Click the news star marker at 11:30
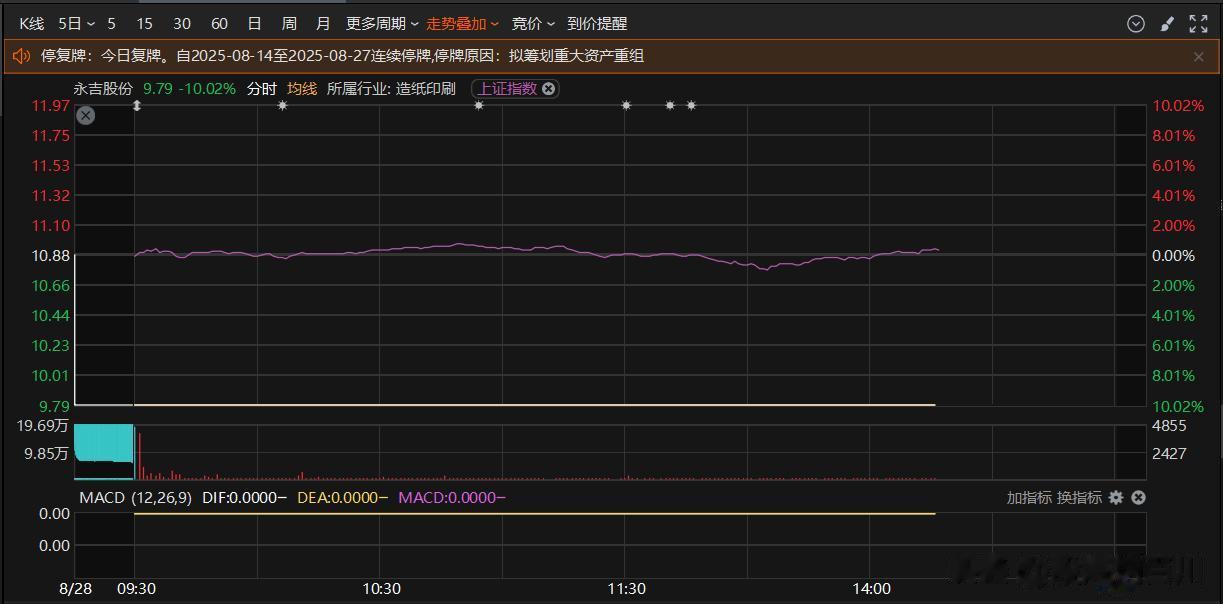Image resolution: width=1223 pixels, height=604 pixels. pyautogui.click(x=626, y=105)
